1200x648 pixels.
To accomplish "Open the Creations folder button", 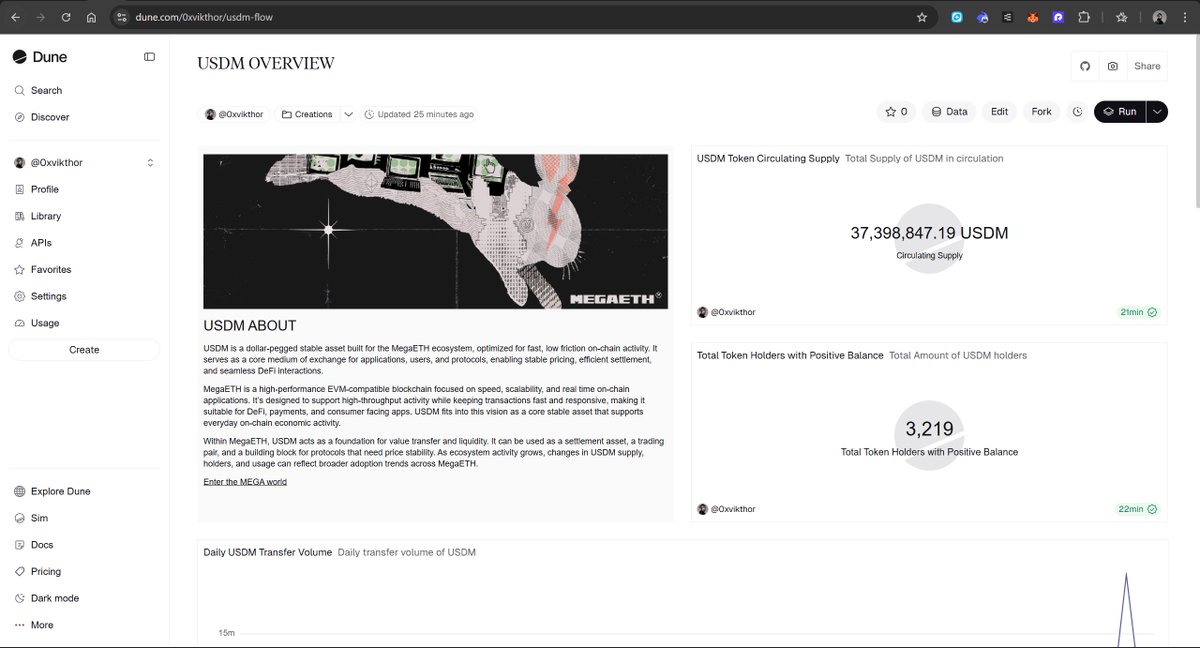I will click(x=307, y=114).
